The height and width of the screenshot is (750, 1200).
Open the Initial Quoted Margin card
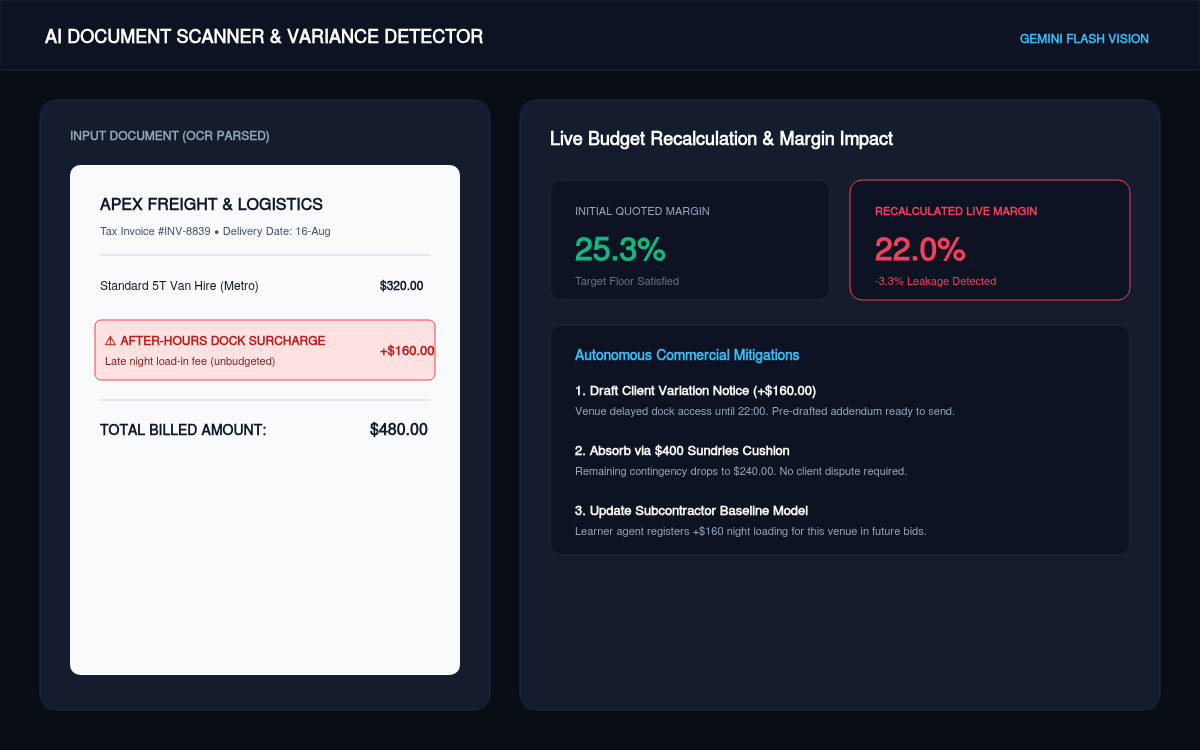click(x=690, y=240)
